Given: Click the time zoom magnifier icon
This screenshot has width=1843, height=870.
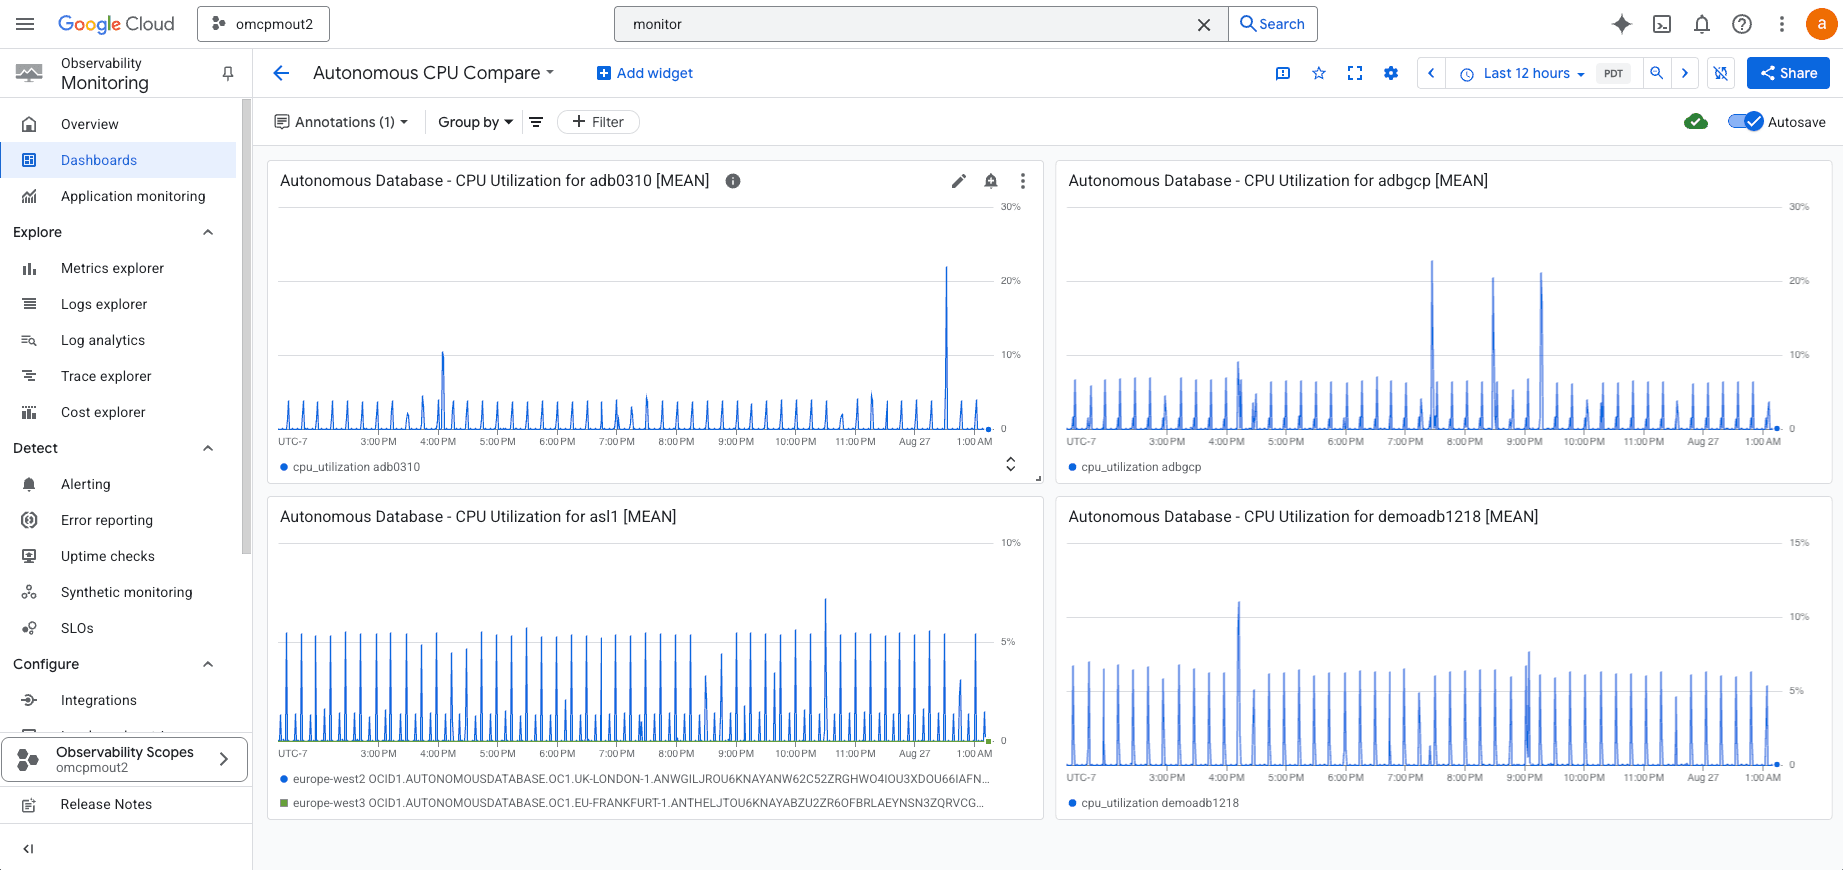Looking at the screenshot, I should tap(1657, 73).
